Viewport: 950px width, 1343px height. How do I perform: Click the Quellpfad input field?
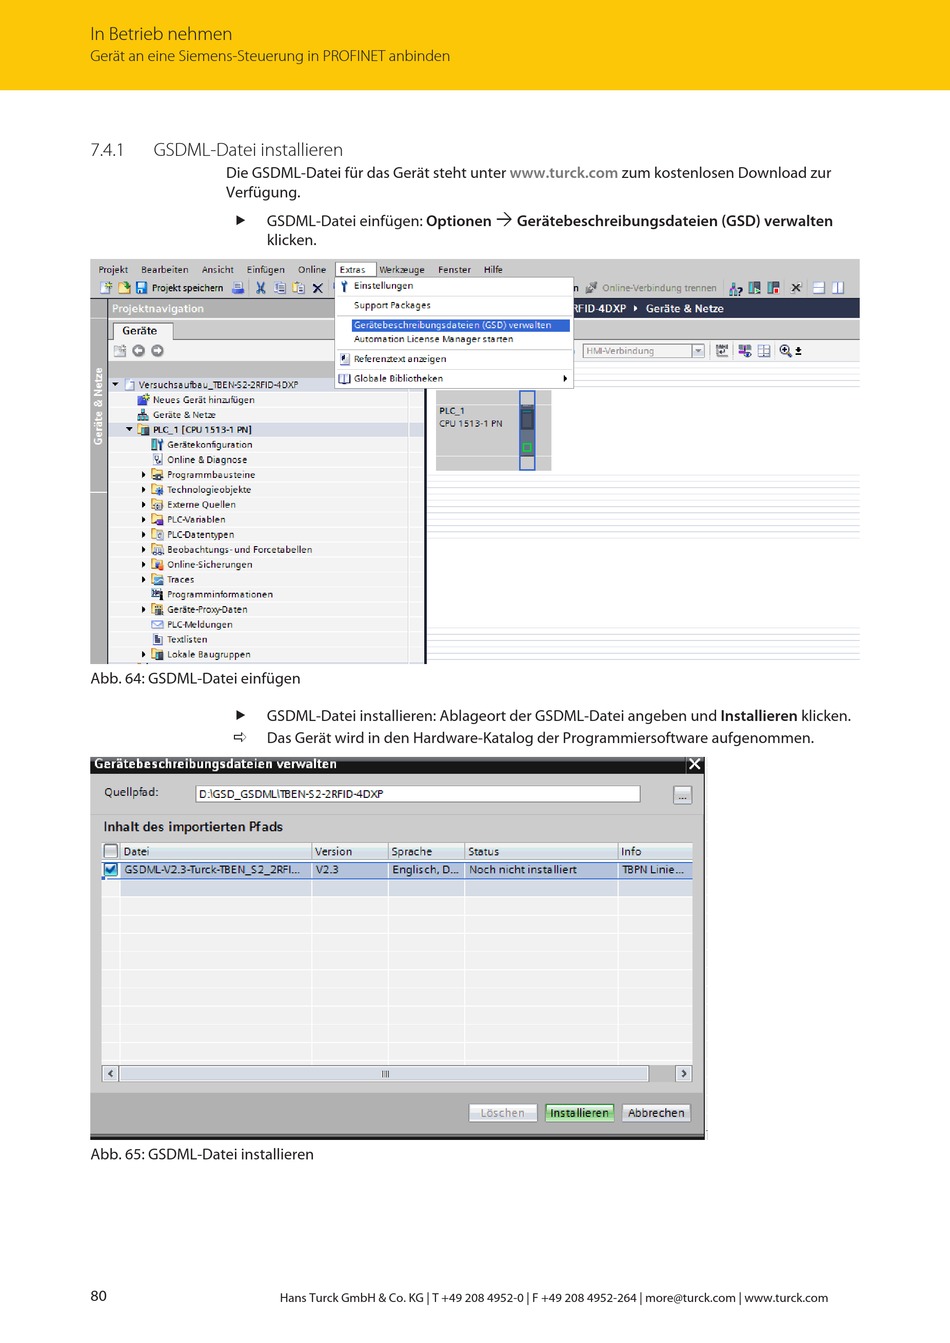(x=418, y=794)
